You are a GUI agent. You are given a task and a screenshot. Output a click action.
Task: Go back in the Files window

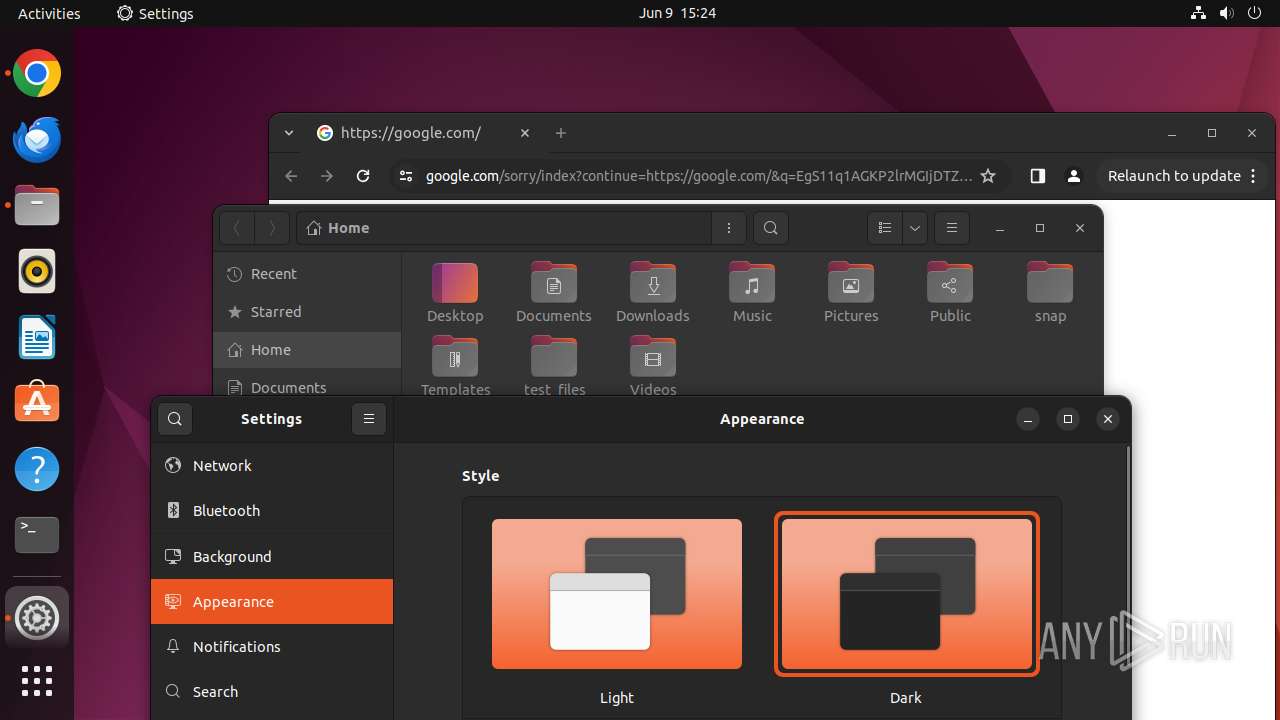point(237,228)
